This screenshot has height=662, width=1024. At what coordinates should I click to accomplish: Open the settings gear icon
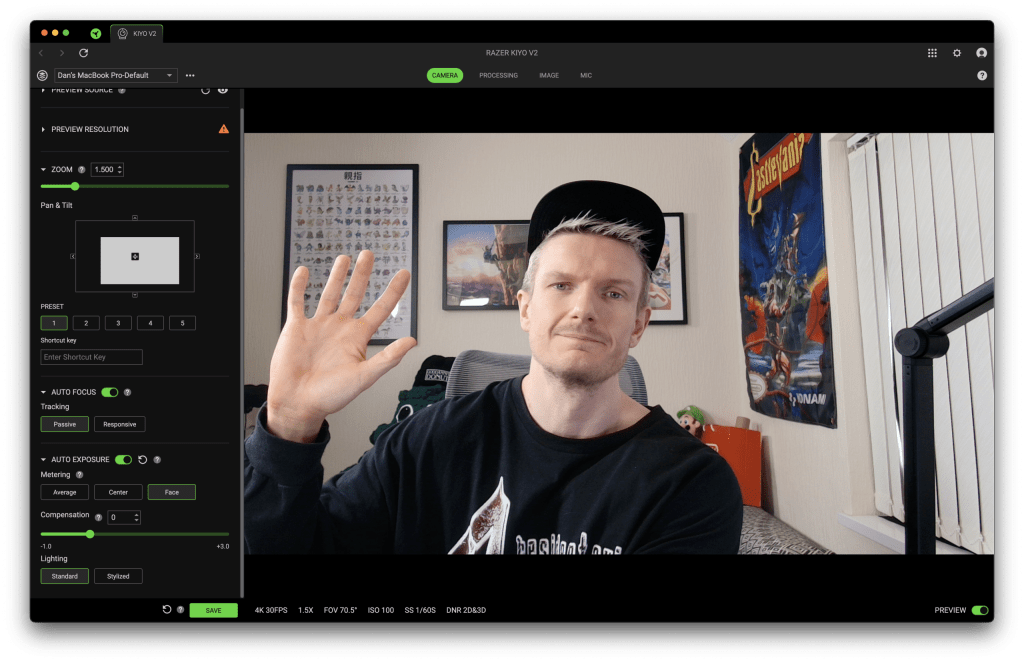(957, 53)
